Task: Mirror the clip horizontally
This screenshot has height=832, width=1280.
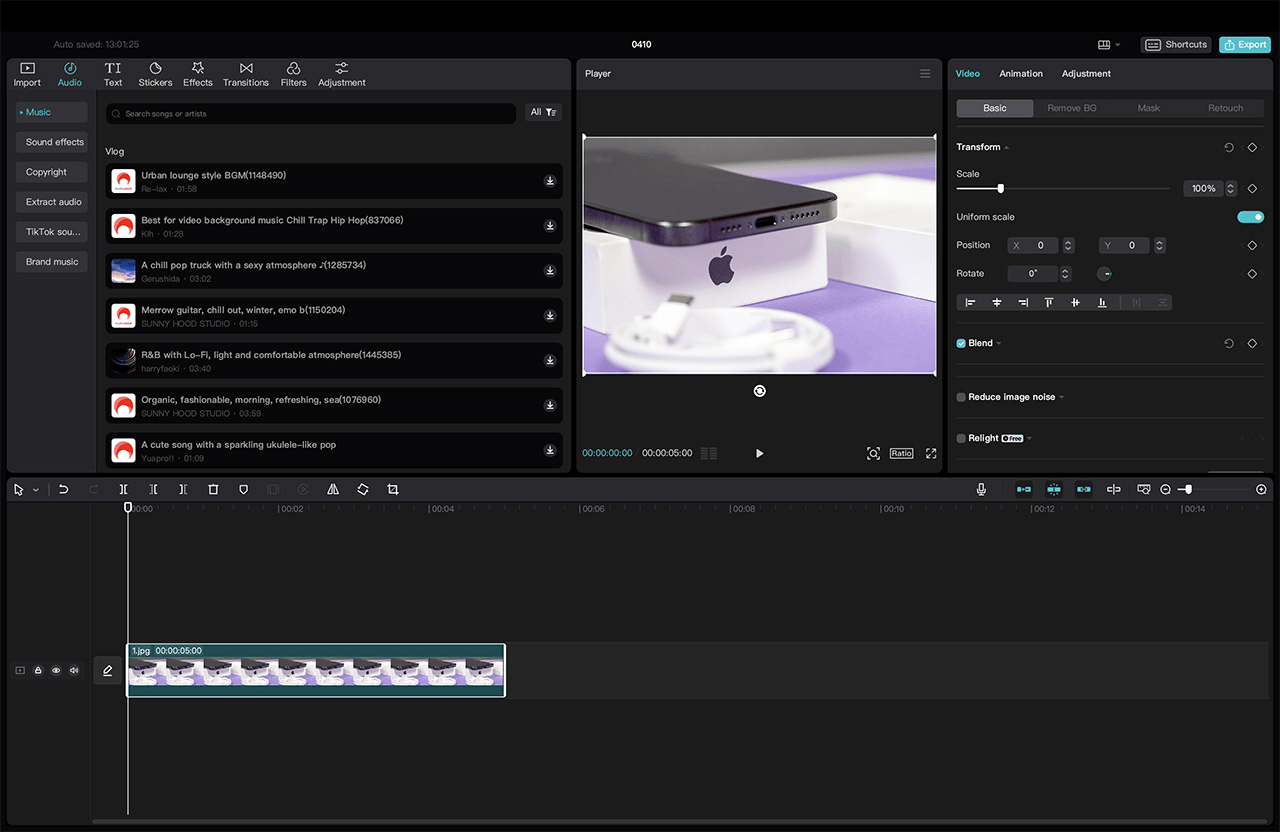Action: pos(333,489)
